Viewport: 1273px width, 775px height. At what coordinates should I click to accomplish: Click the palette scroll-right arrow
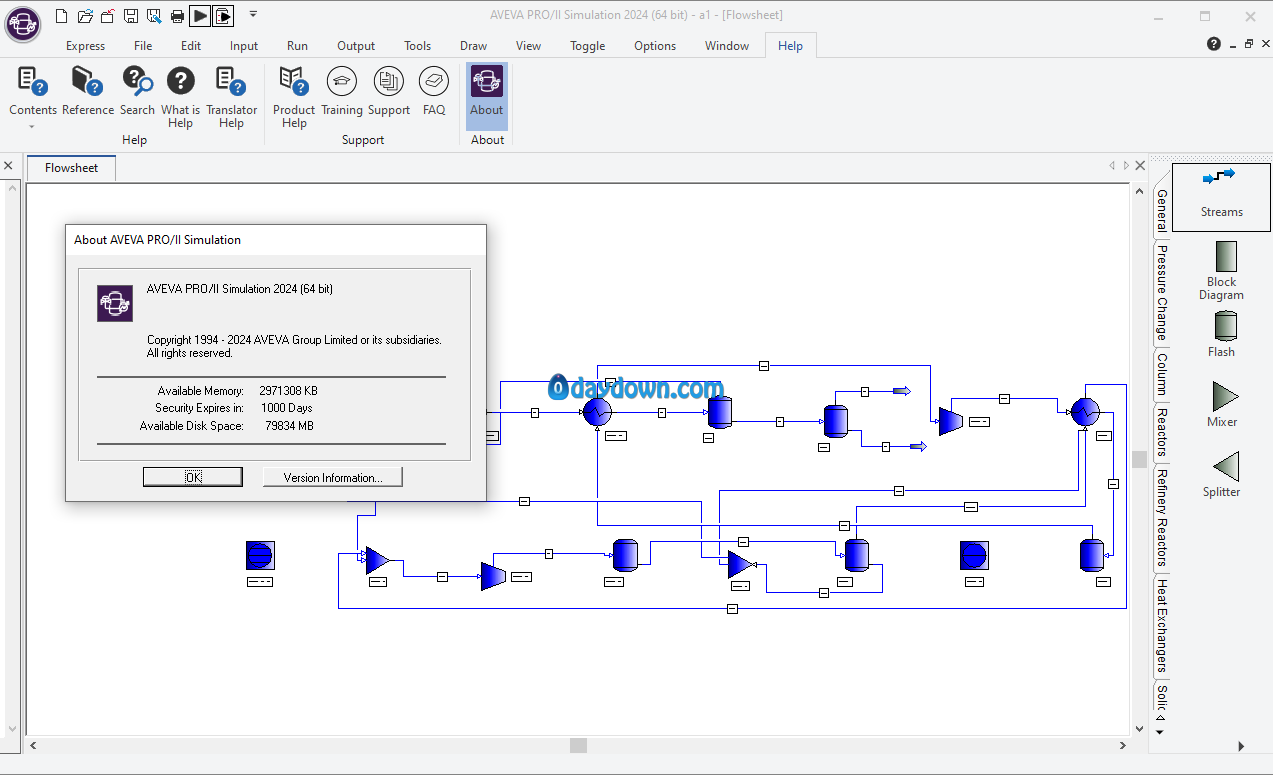pos(1241,746)
